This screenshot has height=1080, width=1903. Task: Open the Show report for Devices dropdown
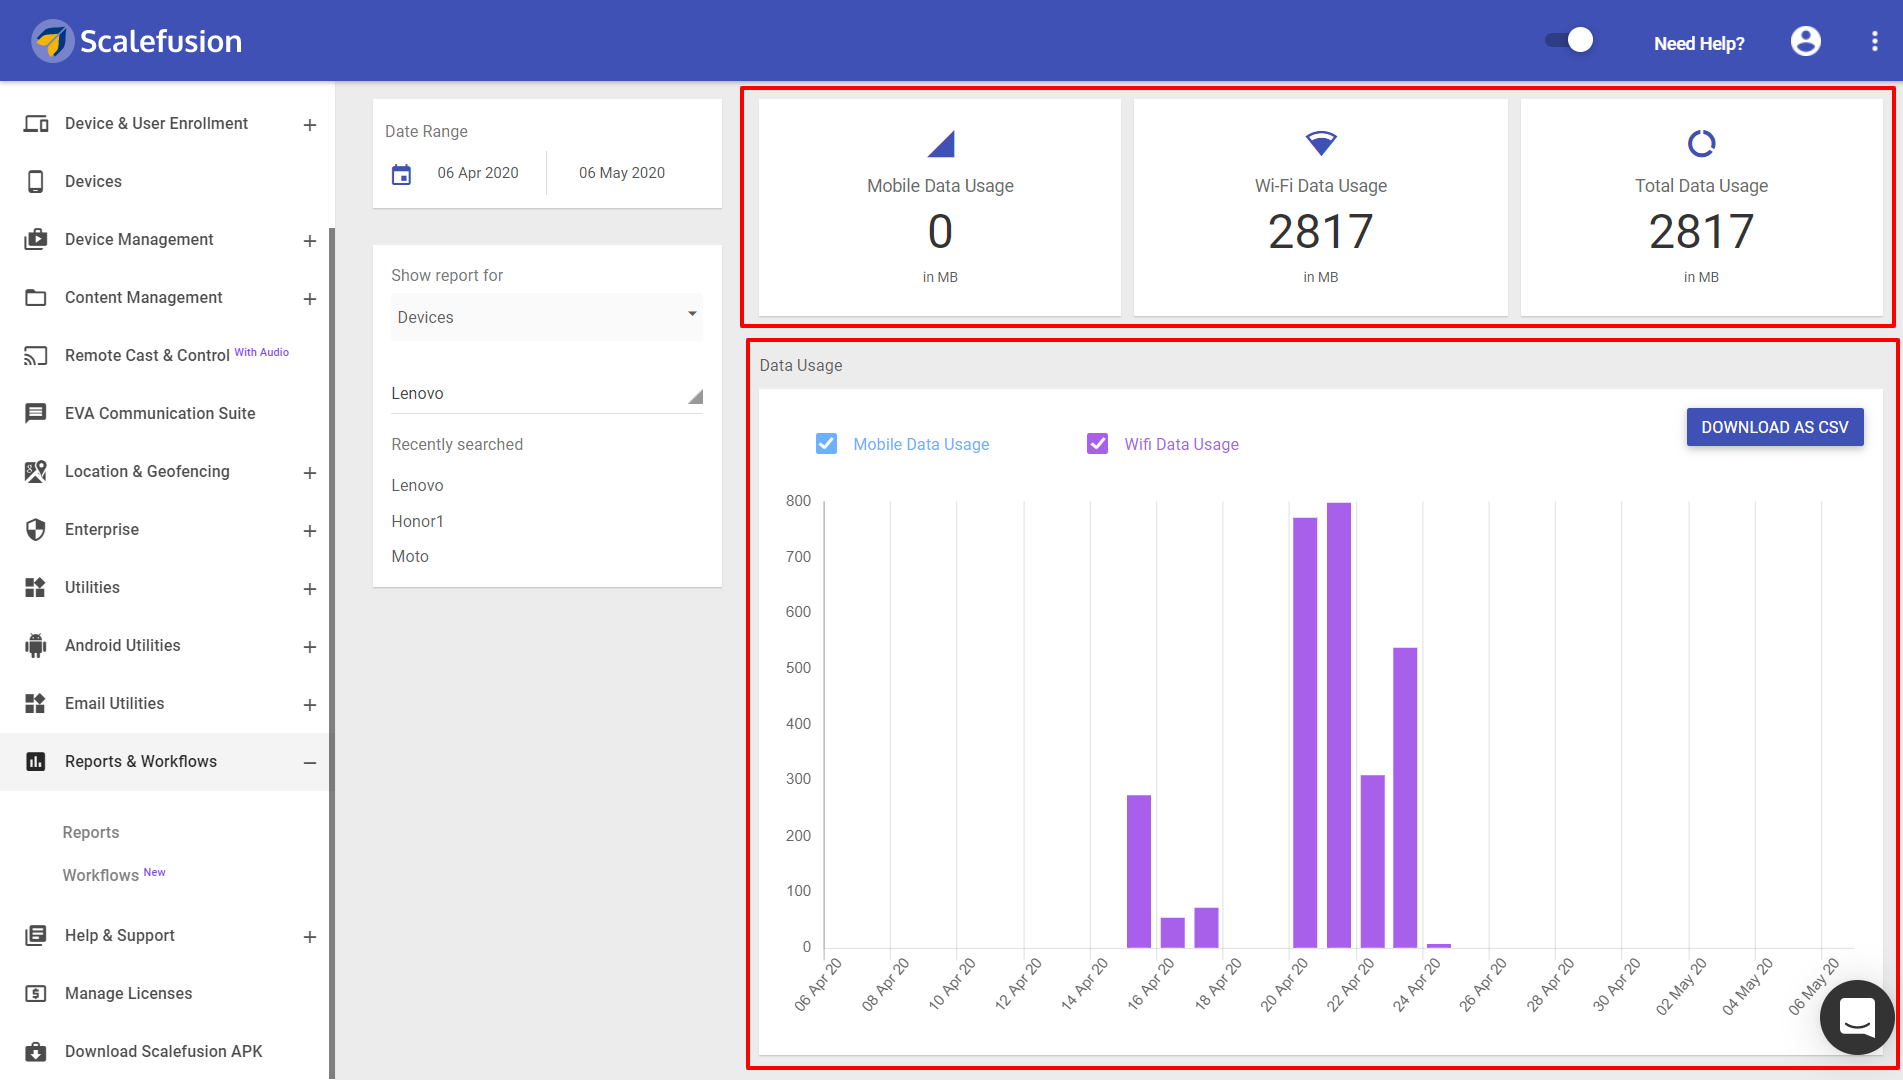coord(547,317)
